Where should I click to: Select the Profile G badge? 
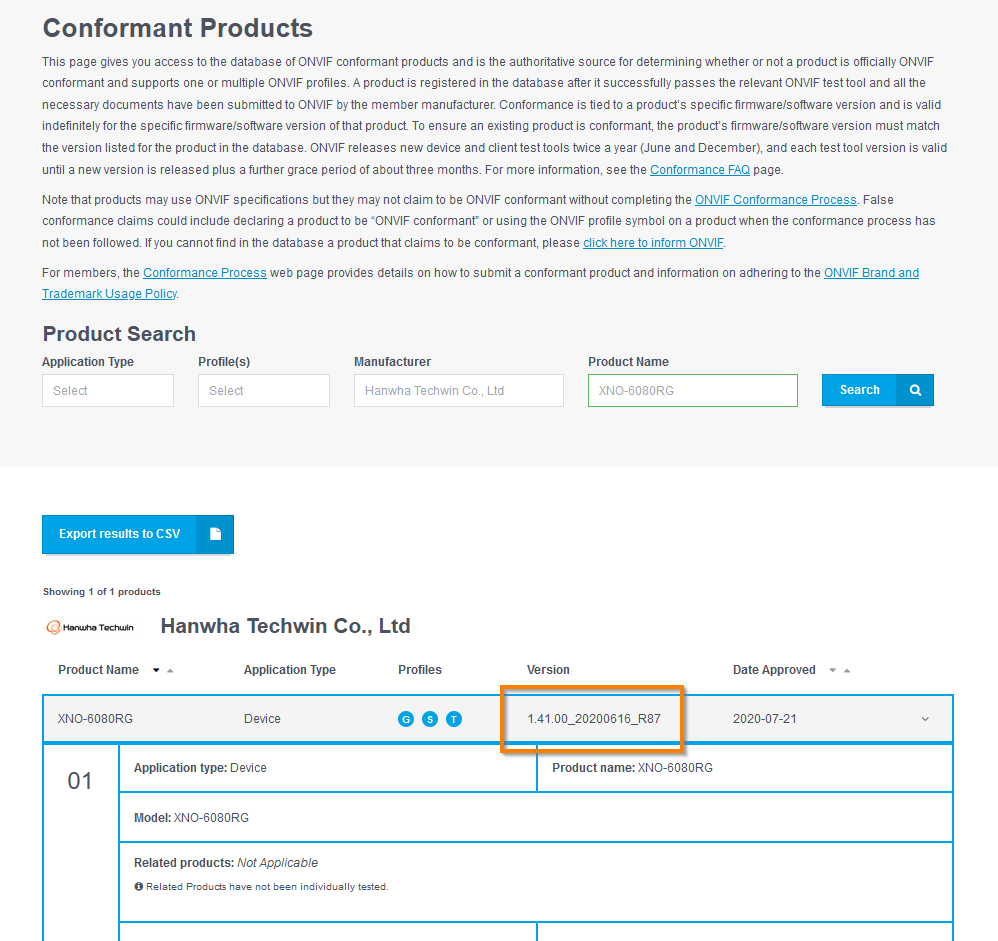406,719
